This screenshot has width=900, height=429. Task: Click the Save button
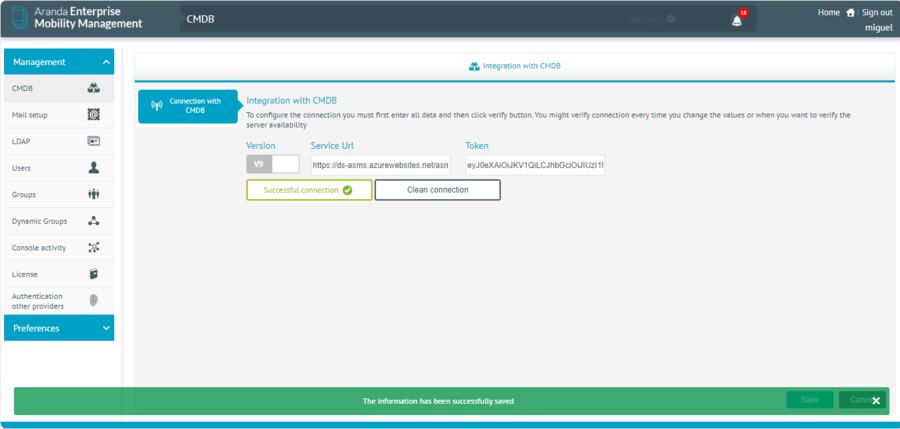click(809, 400)
